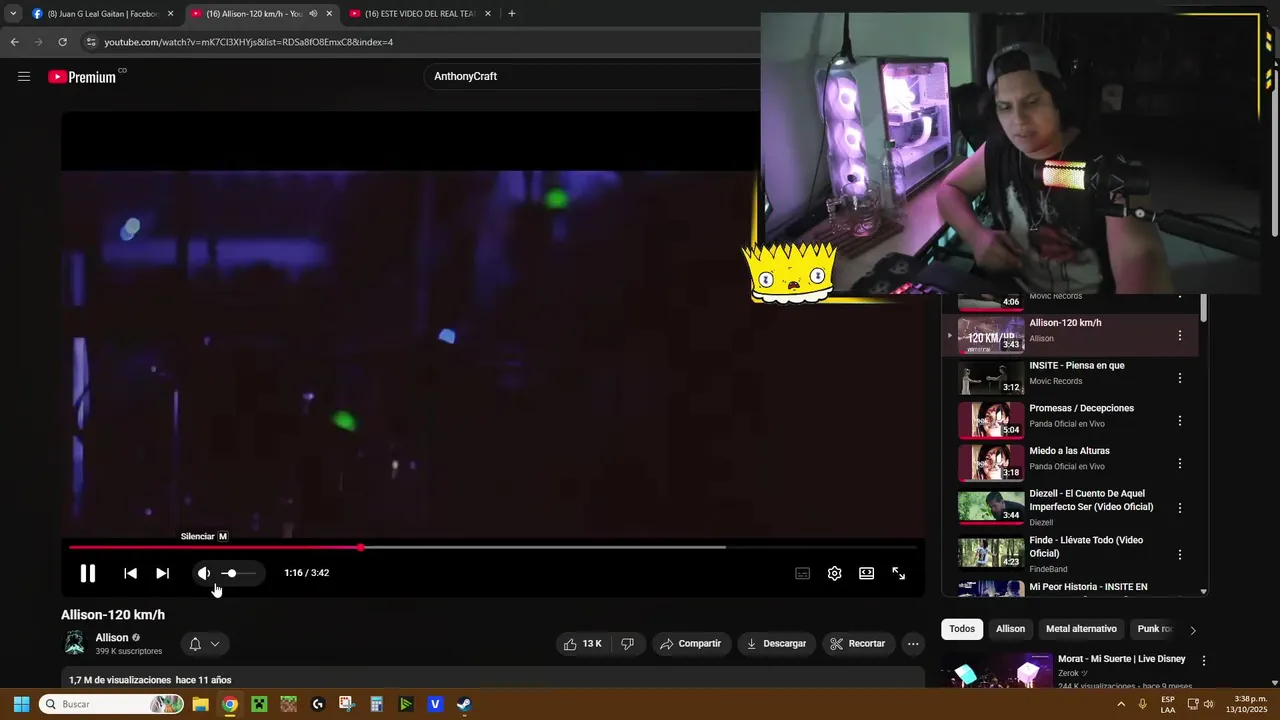Select the Metal alternativo filter chip
Screen dimensions: 1280x720
tap(1081, 629)
